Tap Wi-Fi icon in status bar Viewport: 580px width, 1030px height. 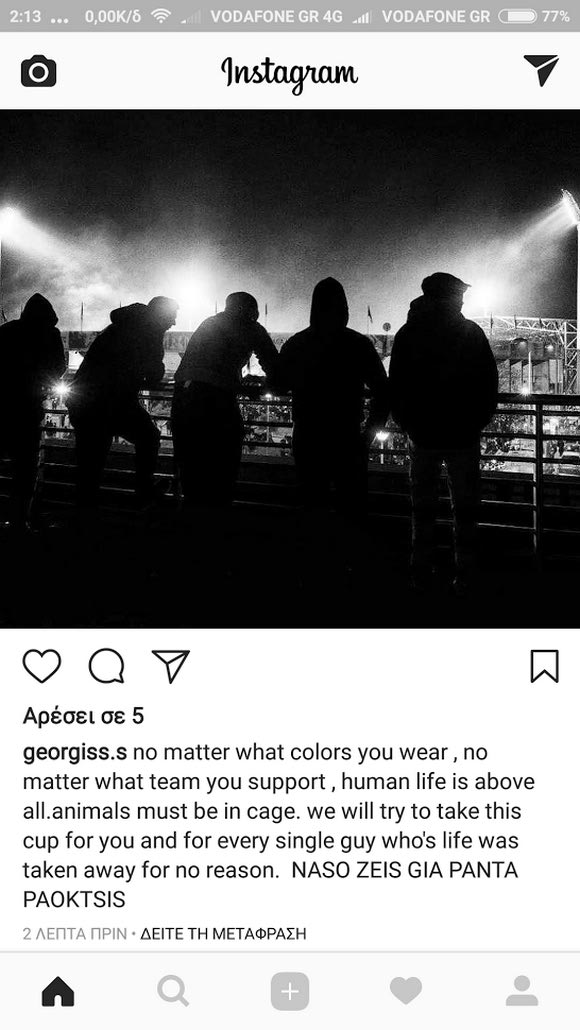[160, 16]
